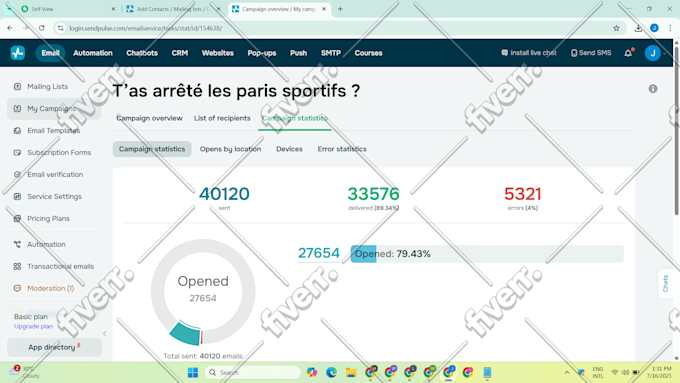
Task: Show hidden system tray icons
Action: tap(567, 373)
